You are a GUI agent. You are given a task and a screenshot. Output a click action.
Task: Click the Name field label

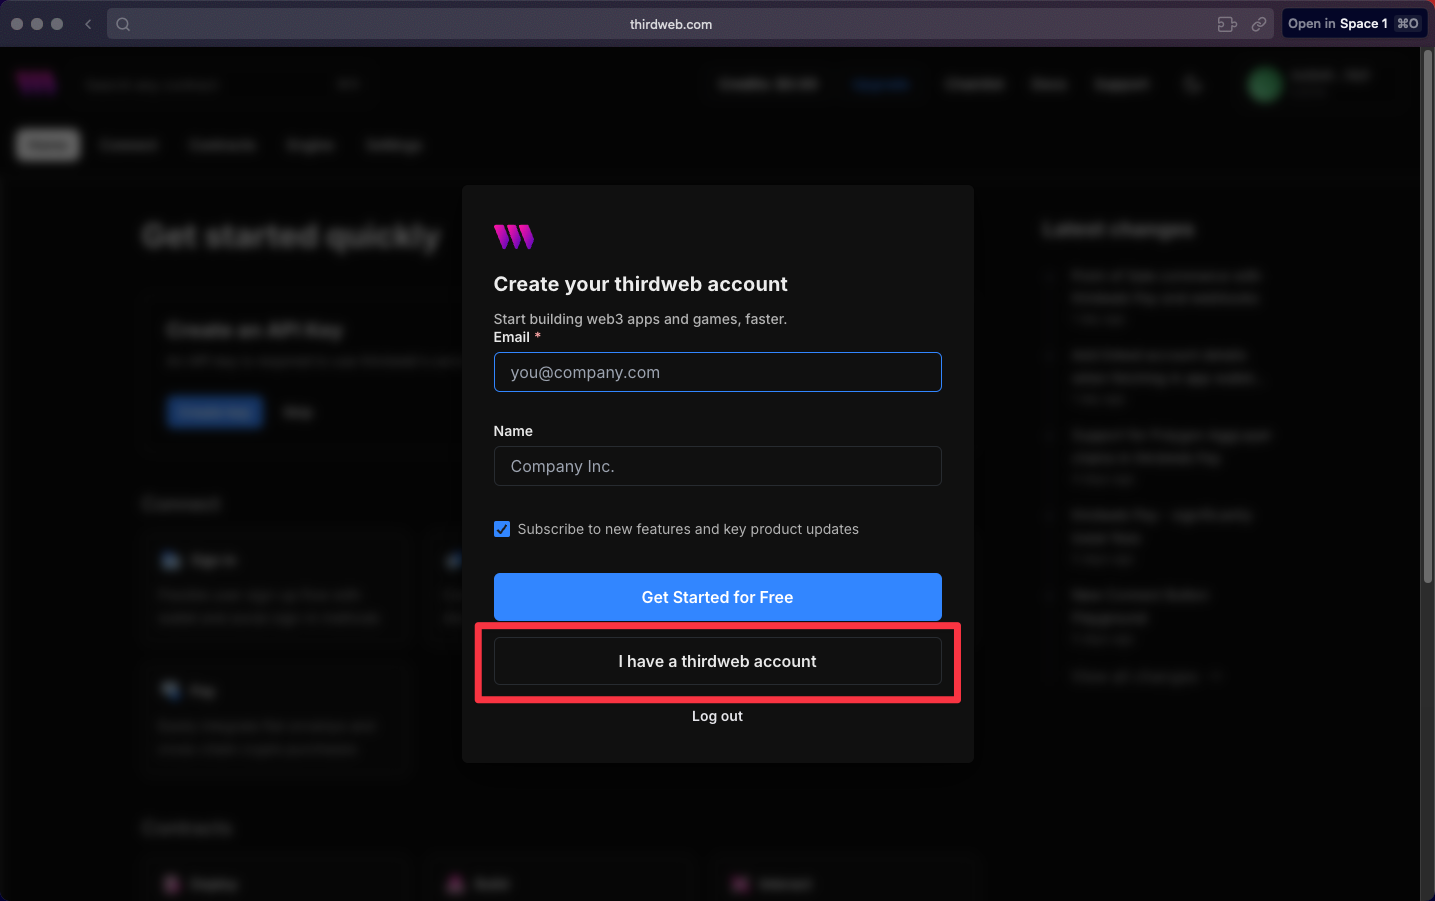pos(513,431)
